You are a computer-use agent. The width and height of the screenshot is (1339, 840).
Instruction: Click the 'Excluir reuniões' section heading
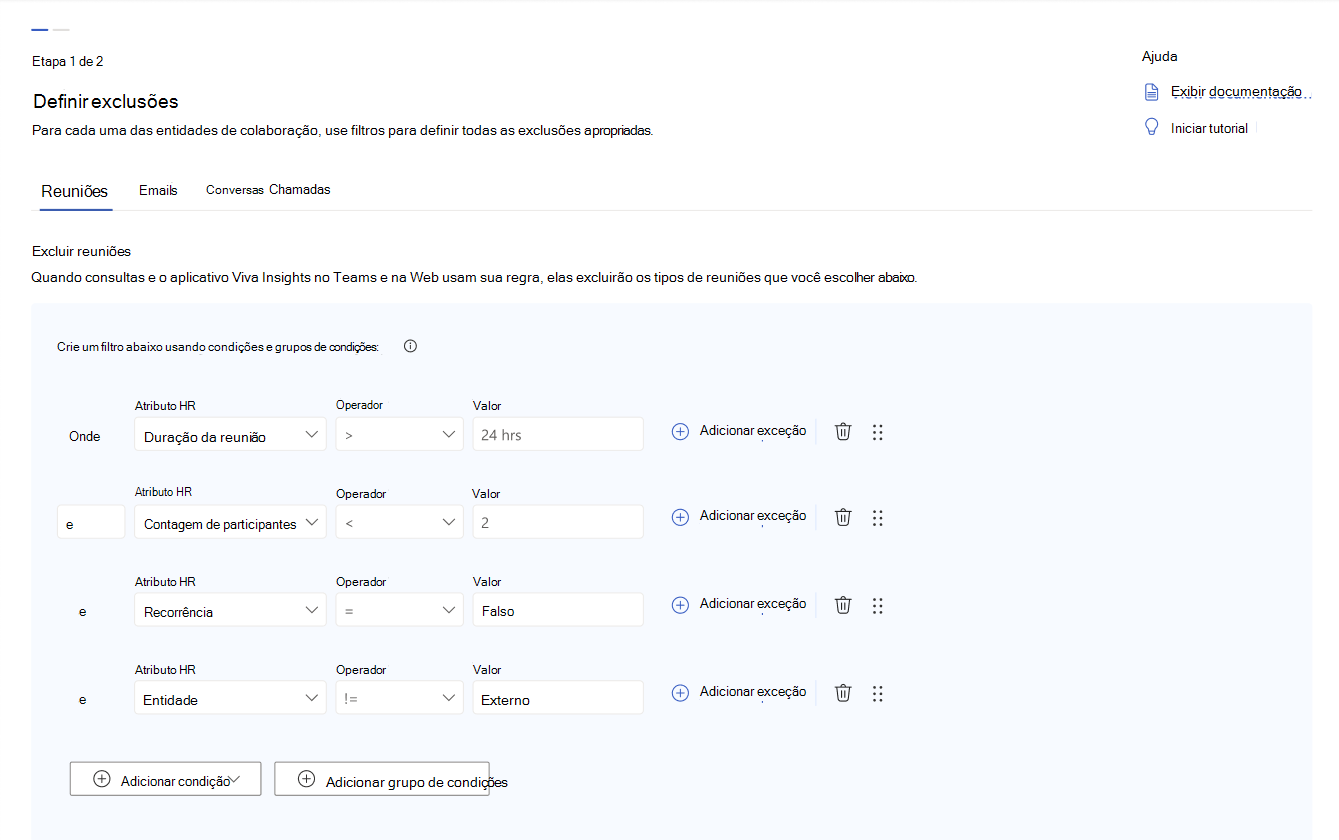pyautogui.click(x=82, y=251)
